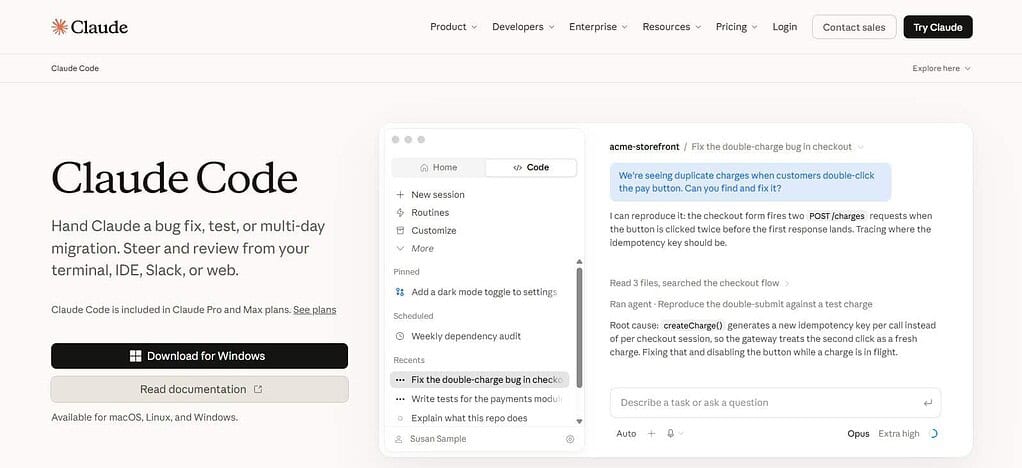This screenshot has width=1022, height=468.
Task: Click Ran agent Reproduce the double-submit line
Action: click(x=740, y=304)
